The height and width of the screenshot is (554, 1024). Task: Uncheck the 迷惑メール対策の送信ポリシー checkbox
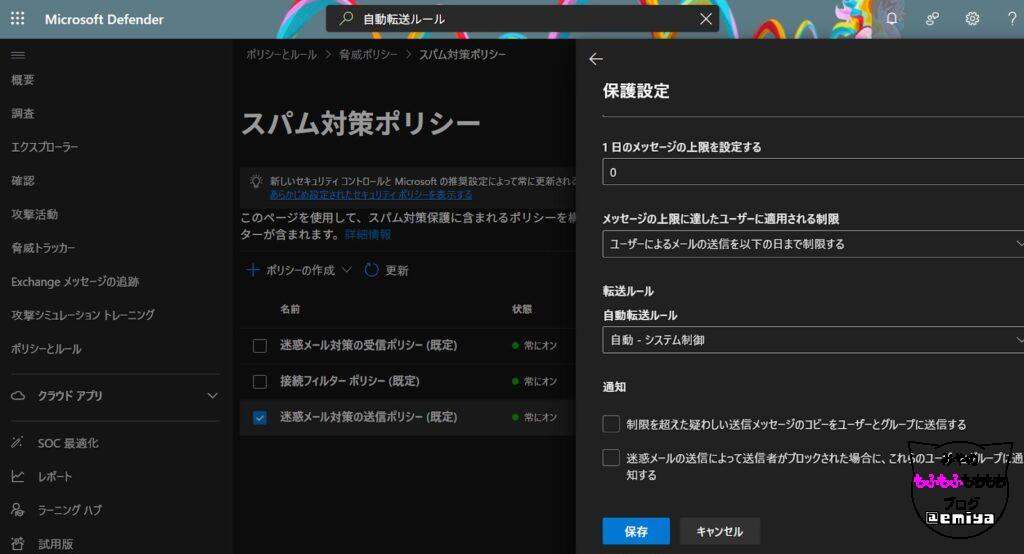[x=260, y=417]
